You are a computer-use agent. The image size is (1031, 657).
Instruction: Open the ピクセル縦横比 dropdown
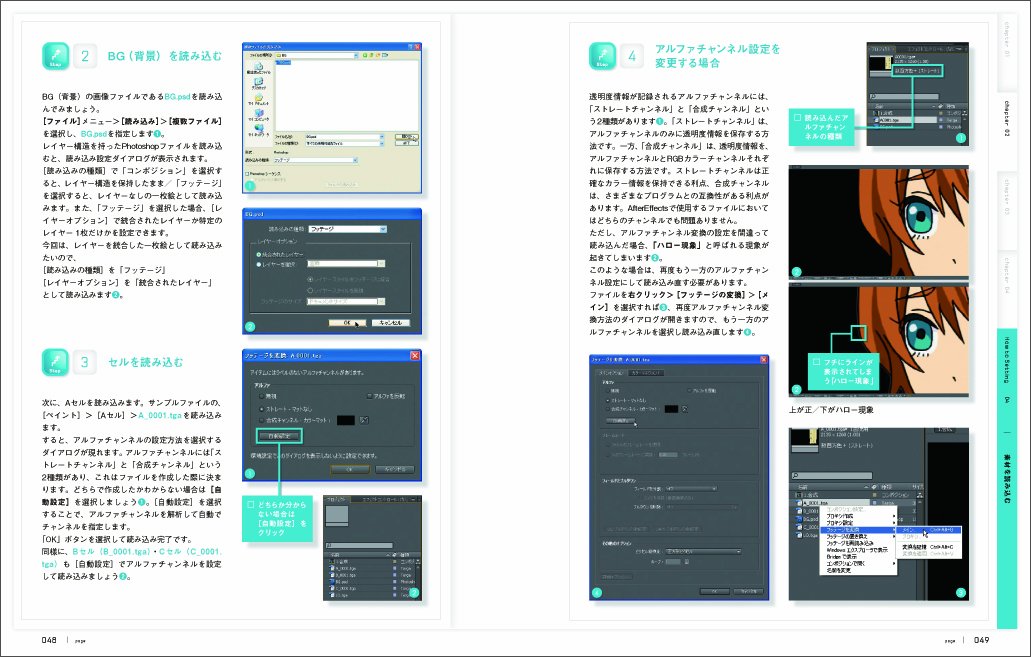[x=704, y=551]
